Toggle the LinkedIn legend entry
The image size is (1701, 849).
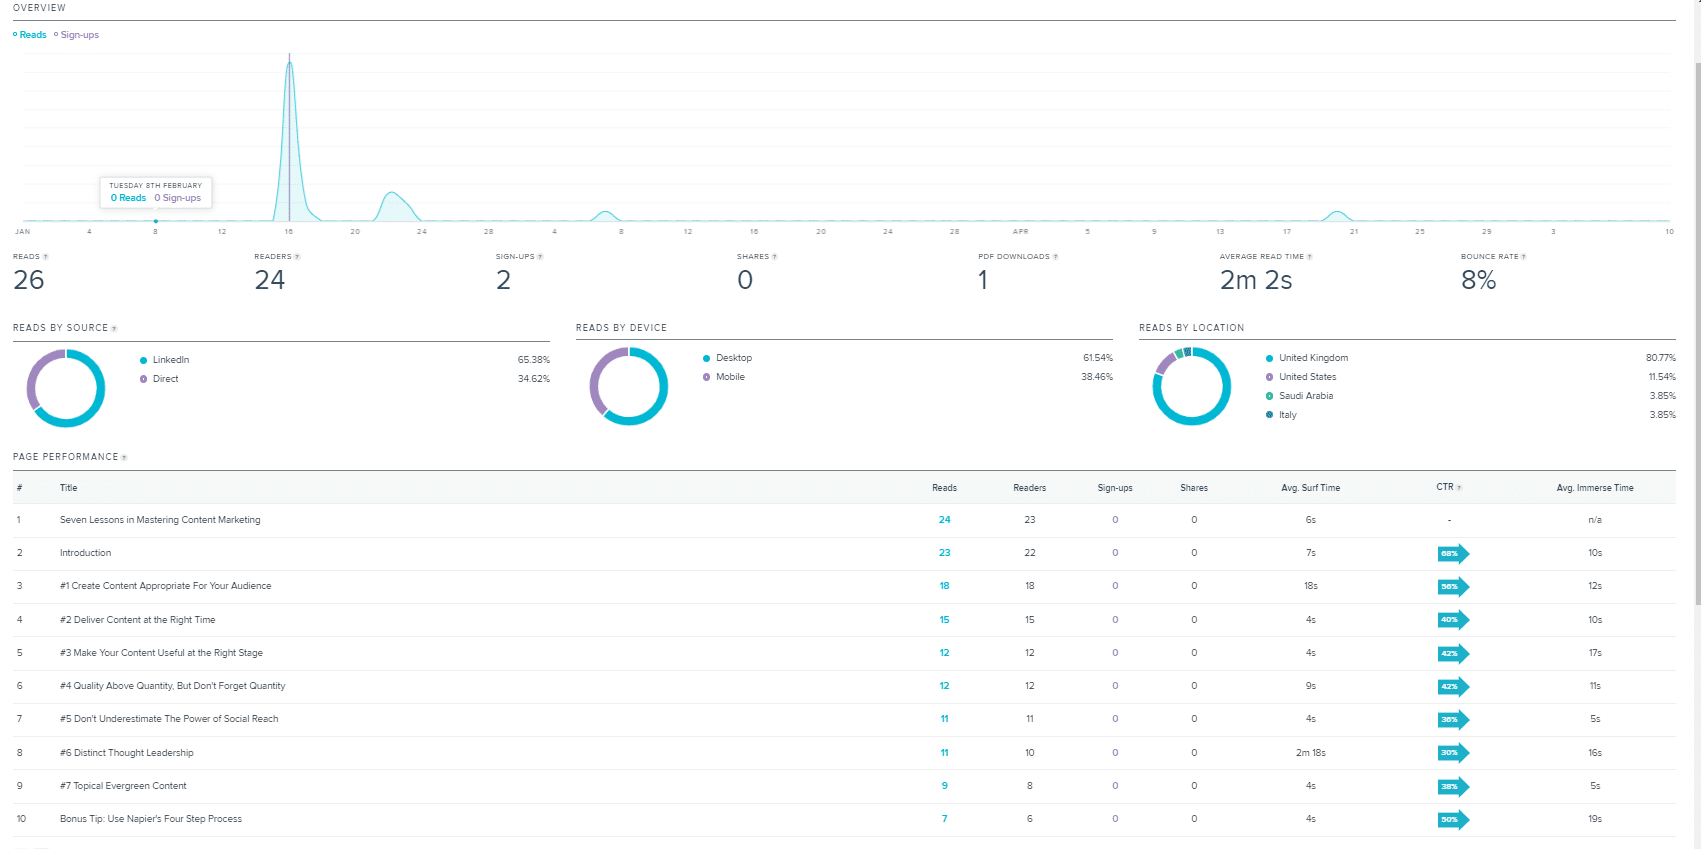click(x=170, y=360)
